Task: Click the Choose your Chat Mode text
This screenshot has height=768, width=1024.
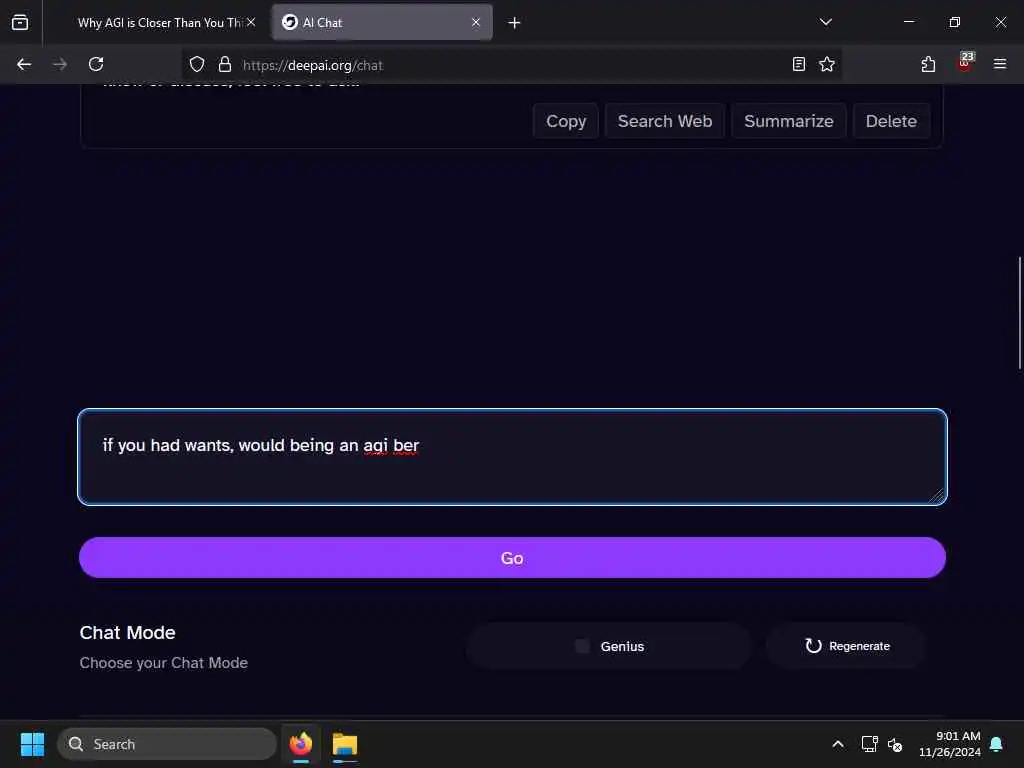Action: click(x=164, y=663)
